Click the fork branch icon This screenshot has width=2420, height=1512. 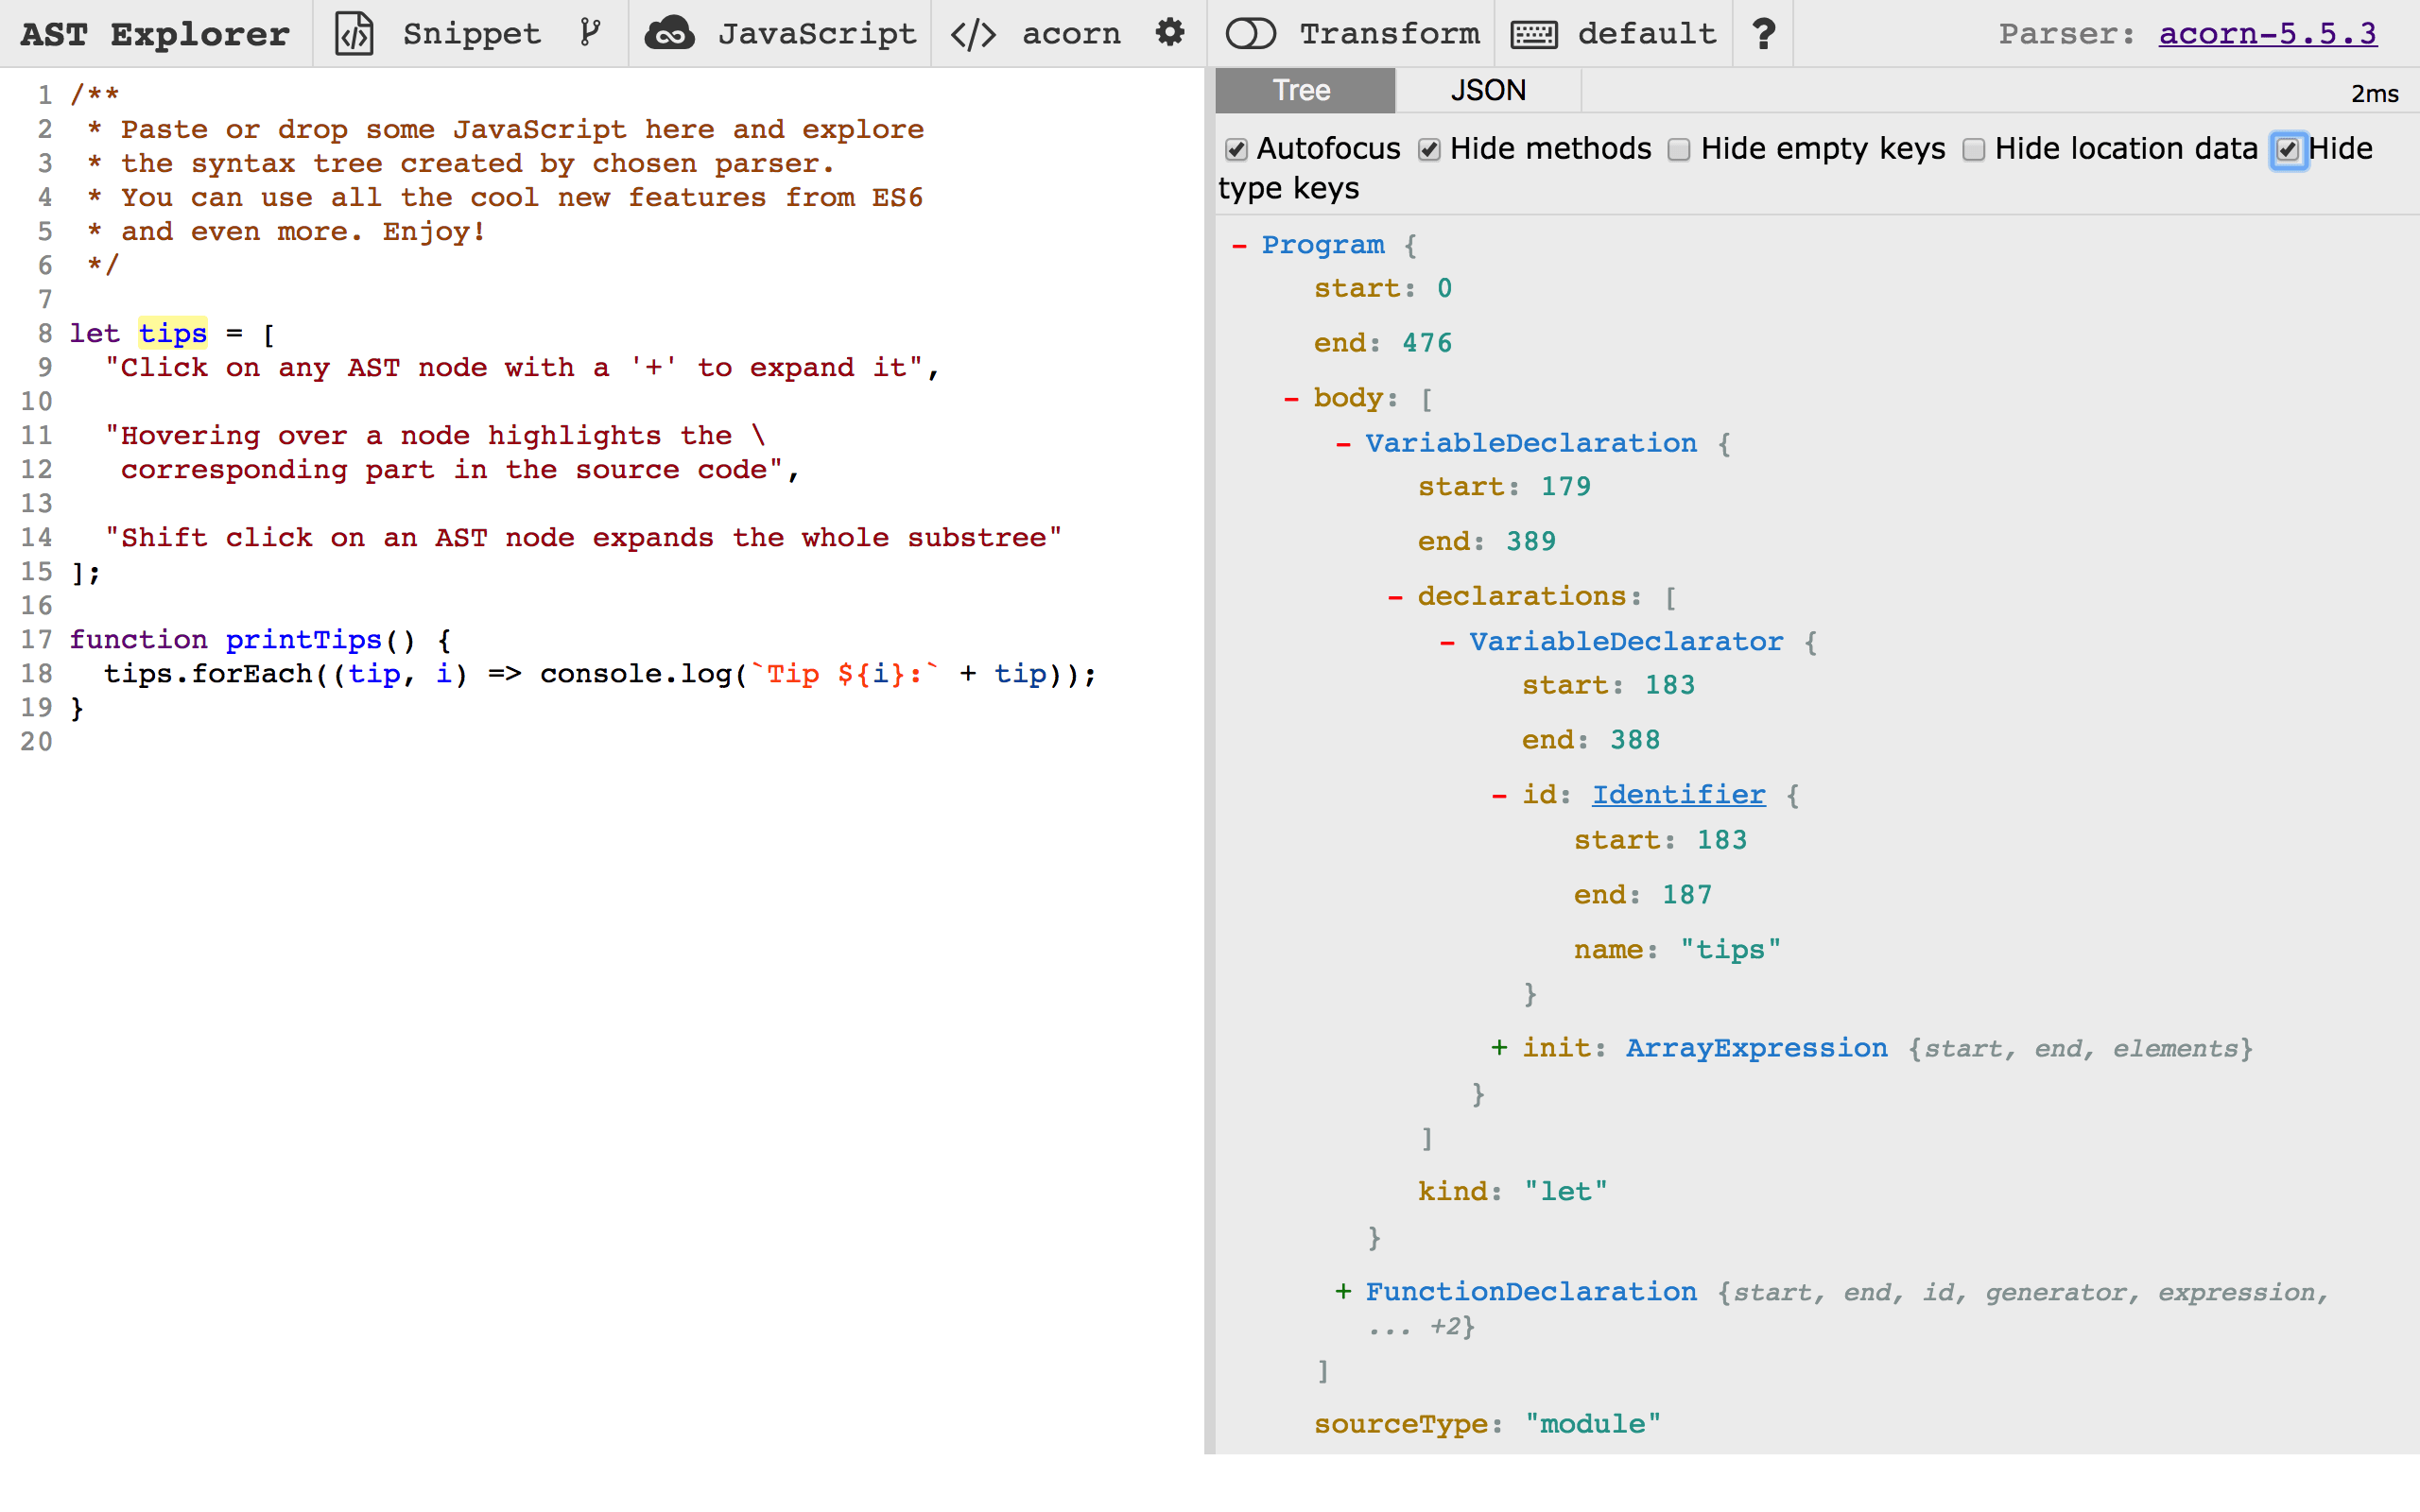coord(590,33)
